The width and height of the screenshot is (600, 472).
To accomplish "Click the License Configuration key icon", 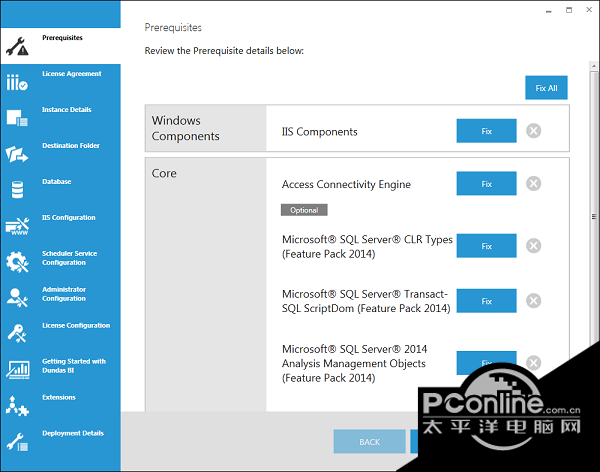I will point(17,333).
